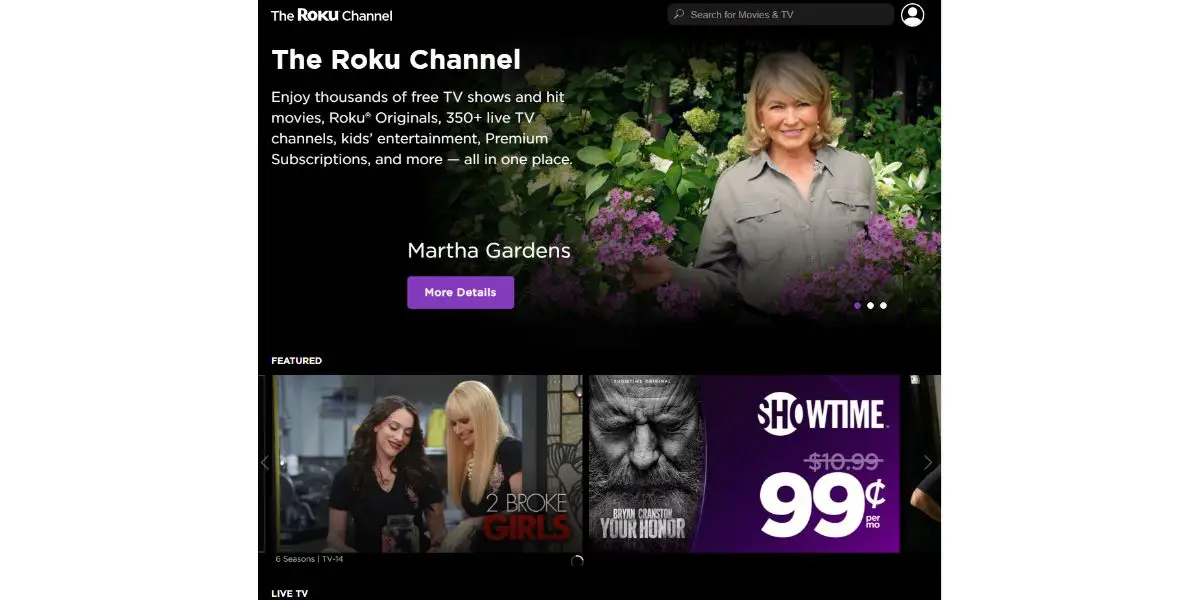Select the first carousel dot indicator
1200x600 pixels.
click(857, 306)
